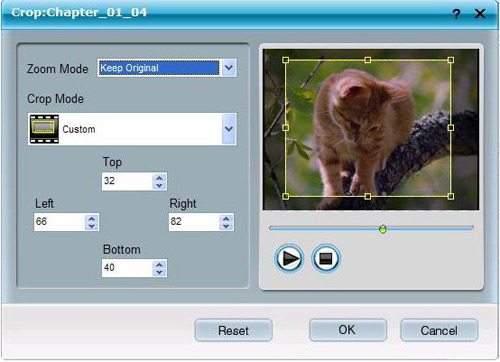The width and height of the screenshot is (500, 362).
Task: Increase the Left crop value with the up arrow
Action: [x=92, y=219]
